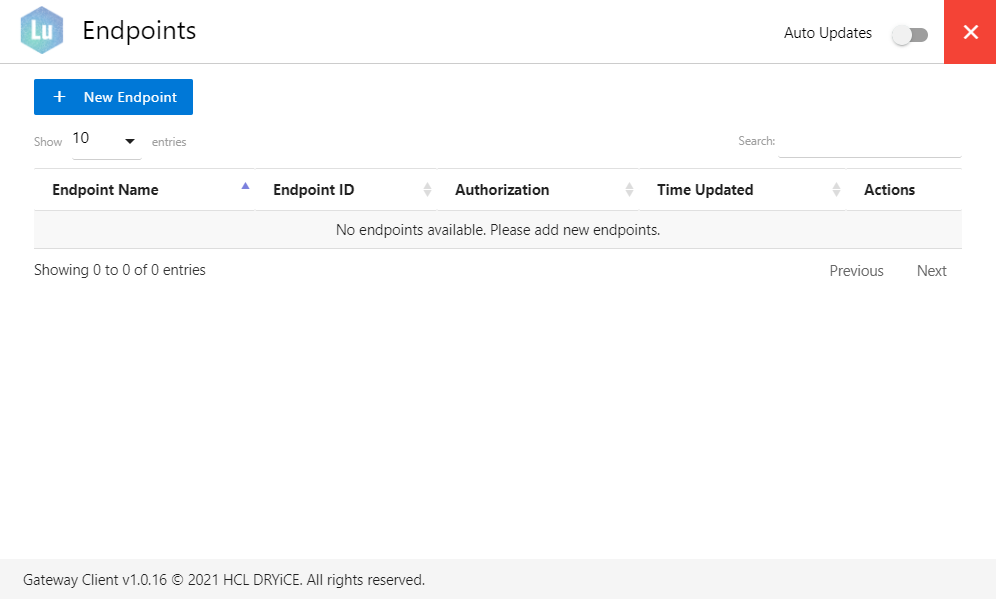Sort the table by Actions column header

click(x=889, y=189)
